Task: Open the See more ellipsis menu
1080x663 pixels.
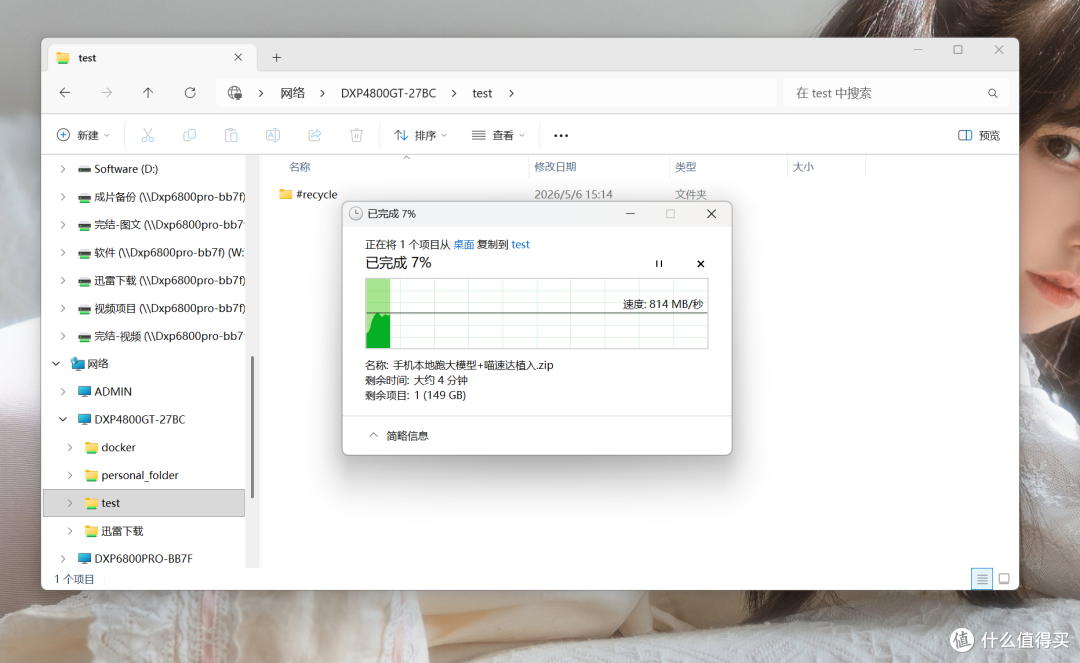Action: tap(561, 136)
